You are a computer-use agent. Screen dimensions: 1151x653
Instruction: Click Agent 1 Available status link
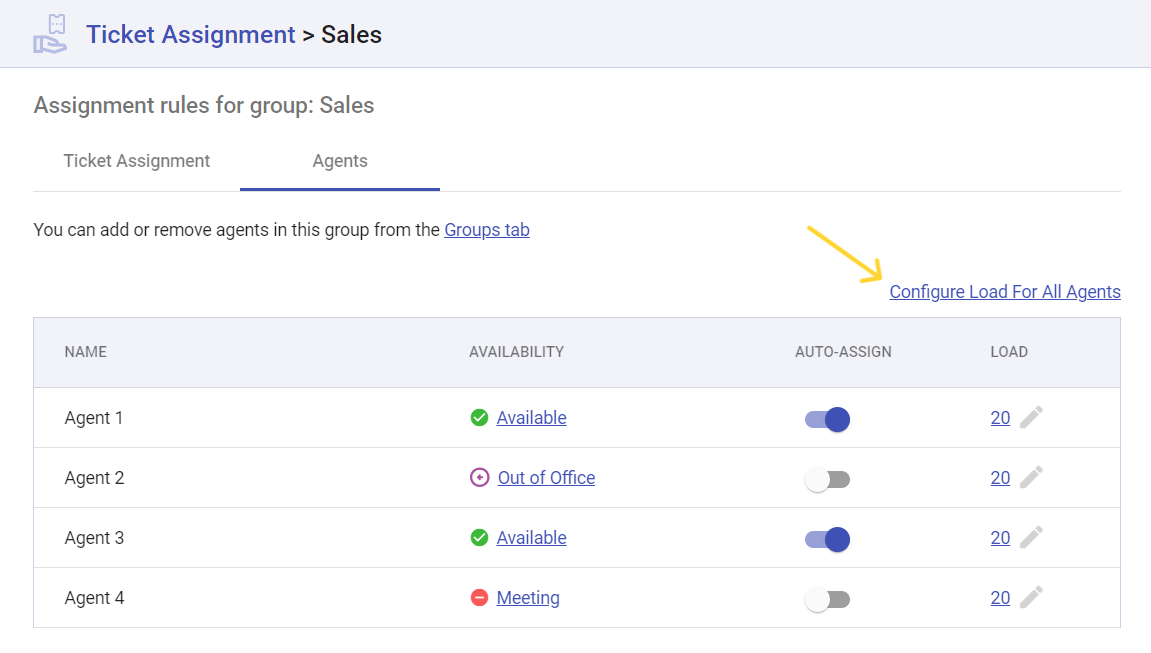point(531,417)
